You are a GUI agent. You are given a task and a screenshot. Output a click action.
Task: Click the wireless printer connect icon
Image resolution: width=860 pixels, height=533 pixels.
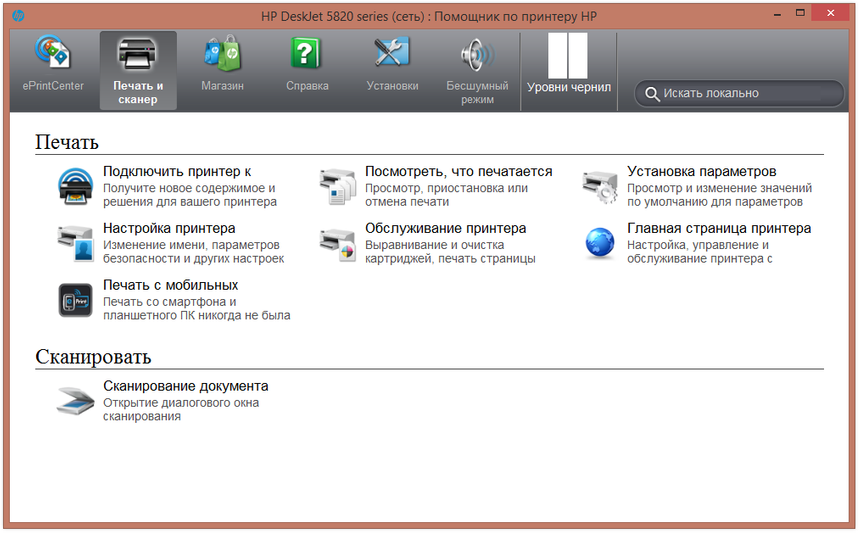[x=75, y=186]
